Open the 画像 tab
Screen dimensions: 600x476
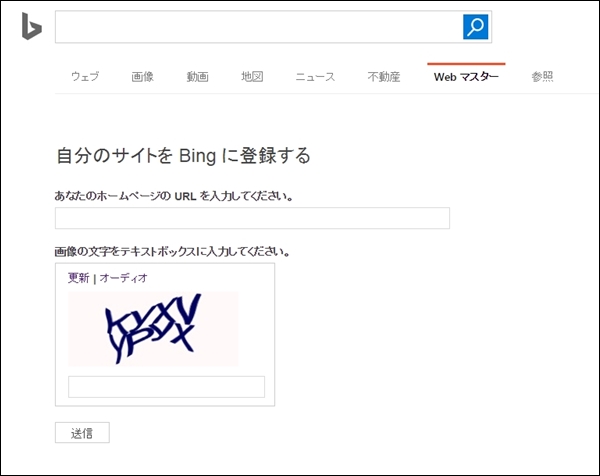point(143,77)
